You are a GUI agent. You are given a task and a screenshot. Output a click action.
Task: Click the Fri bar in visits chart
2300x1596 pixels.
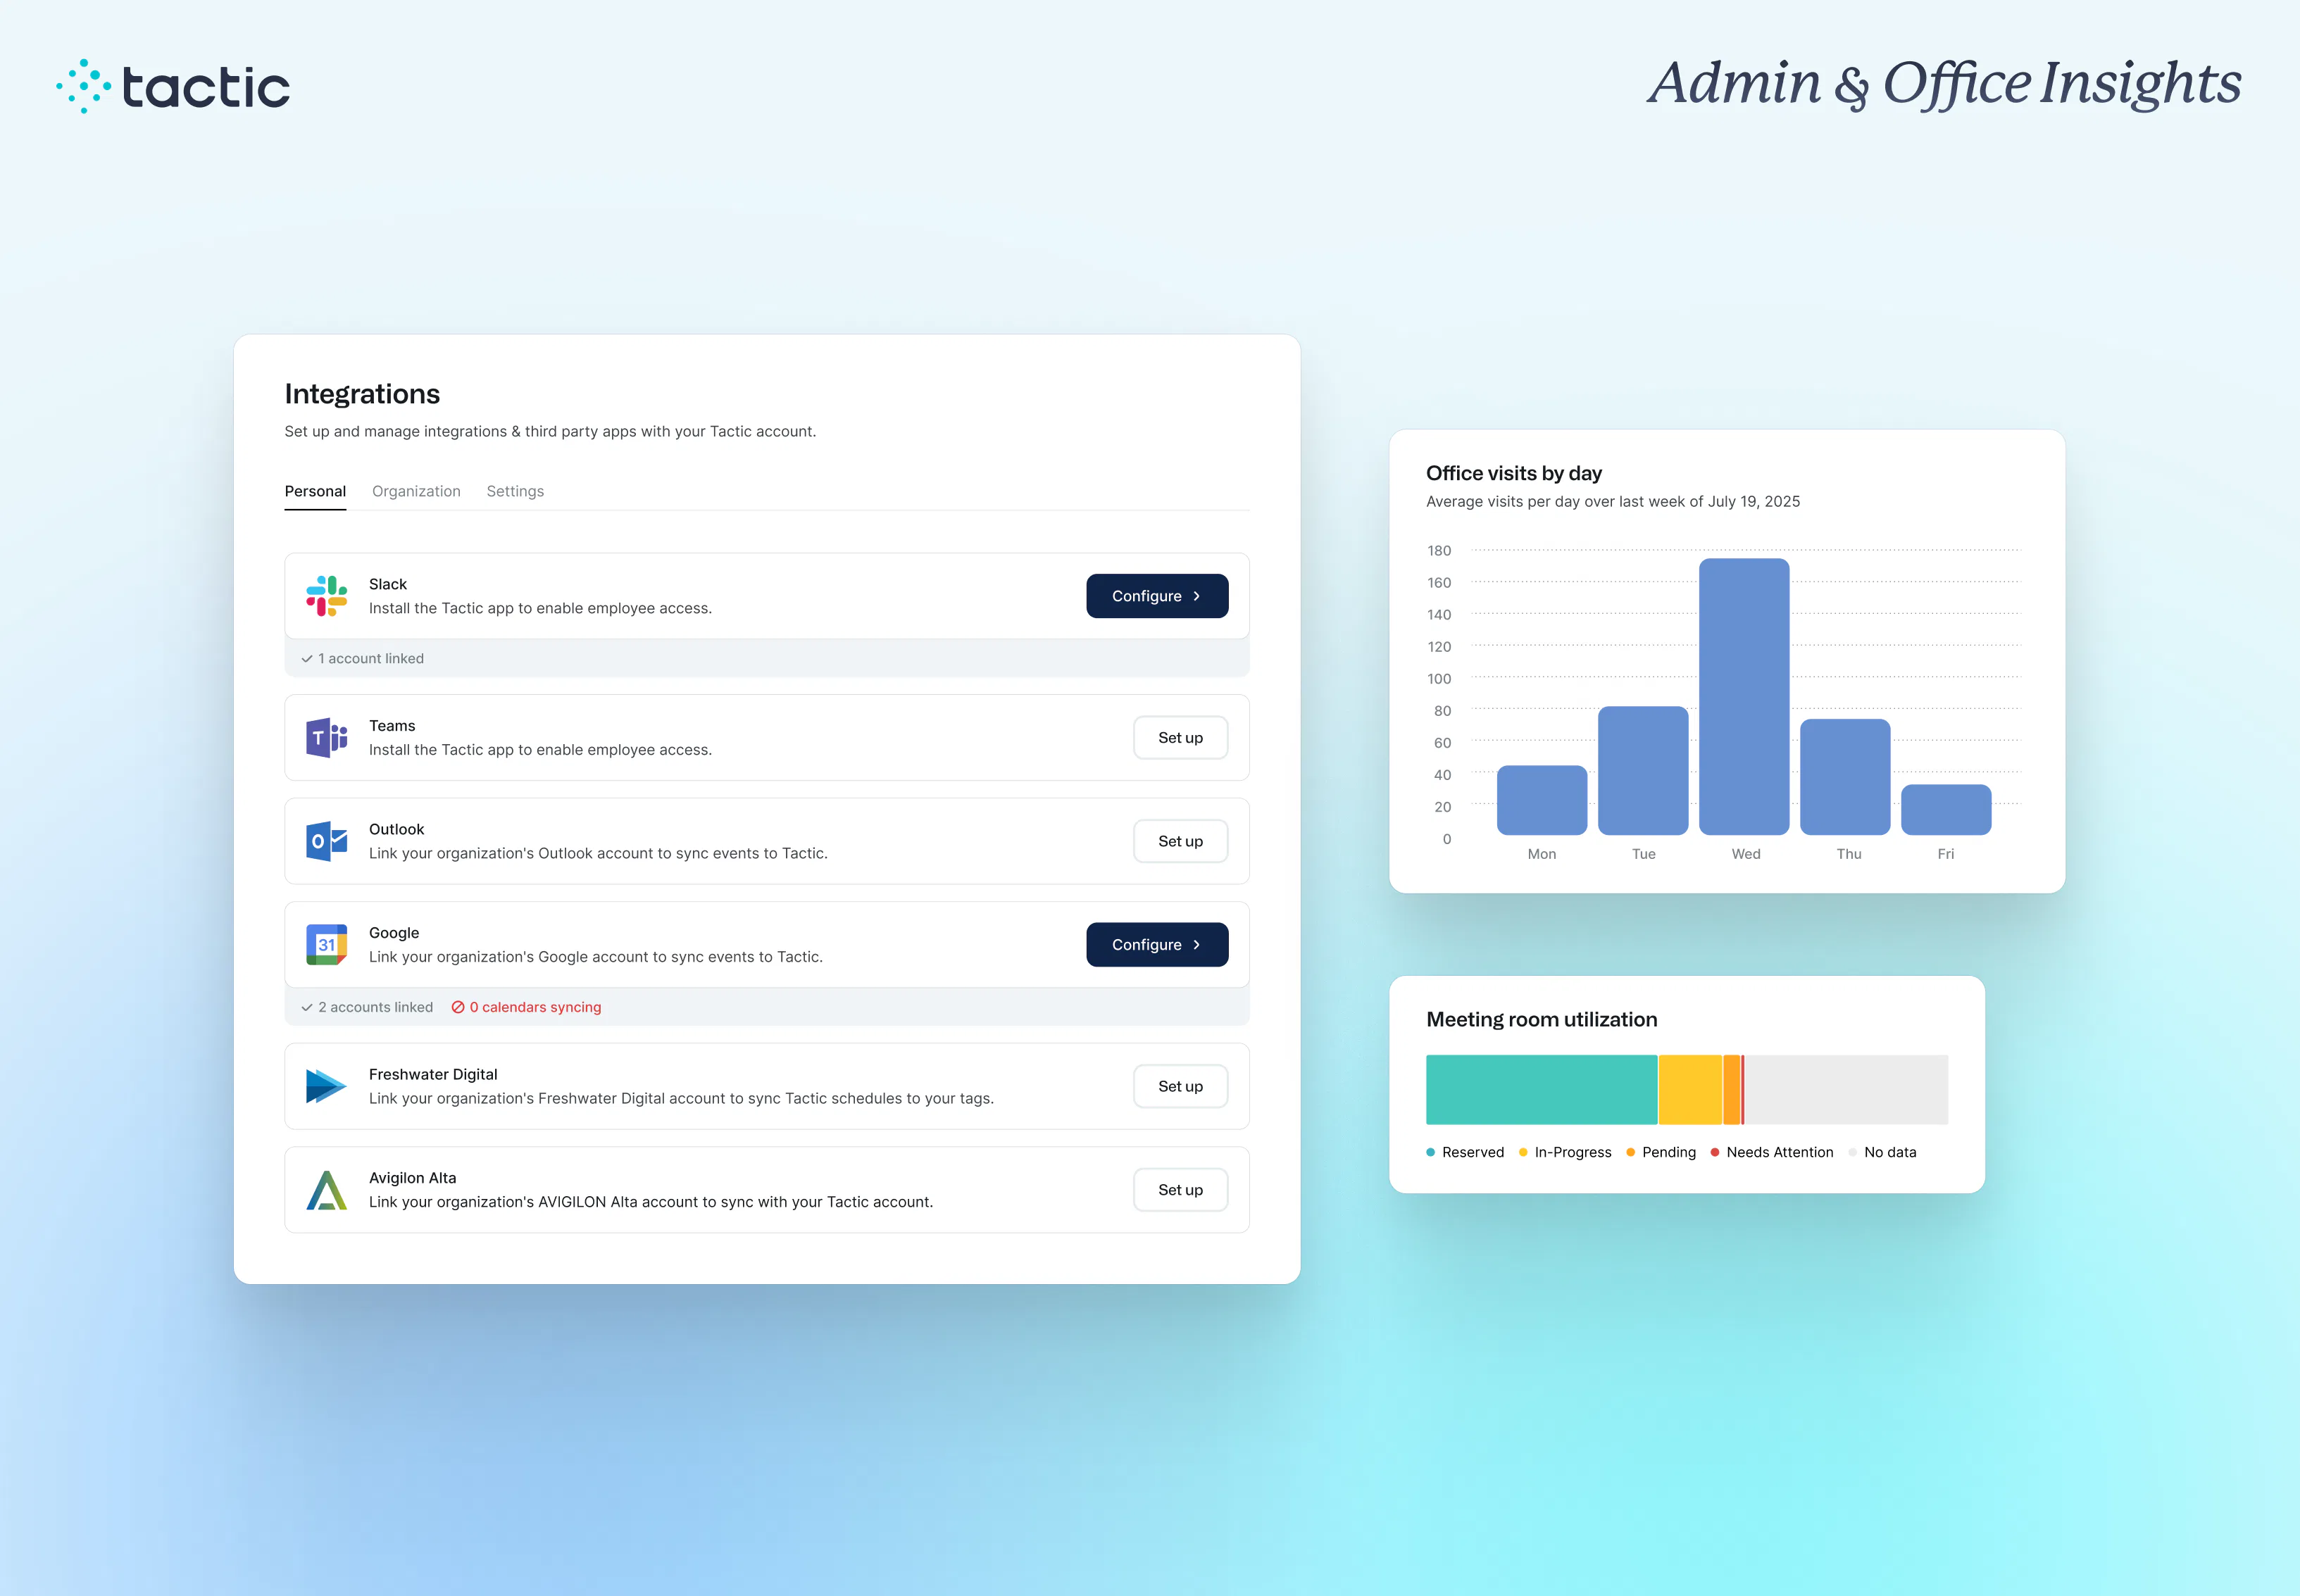click(x=1946, y=810)
